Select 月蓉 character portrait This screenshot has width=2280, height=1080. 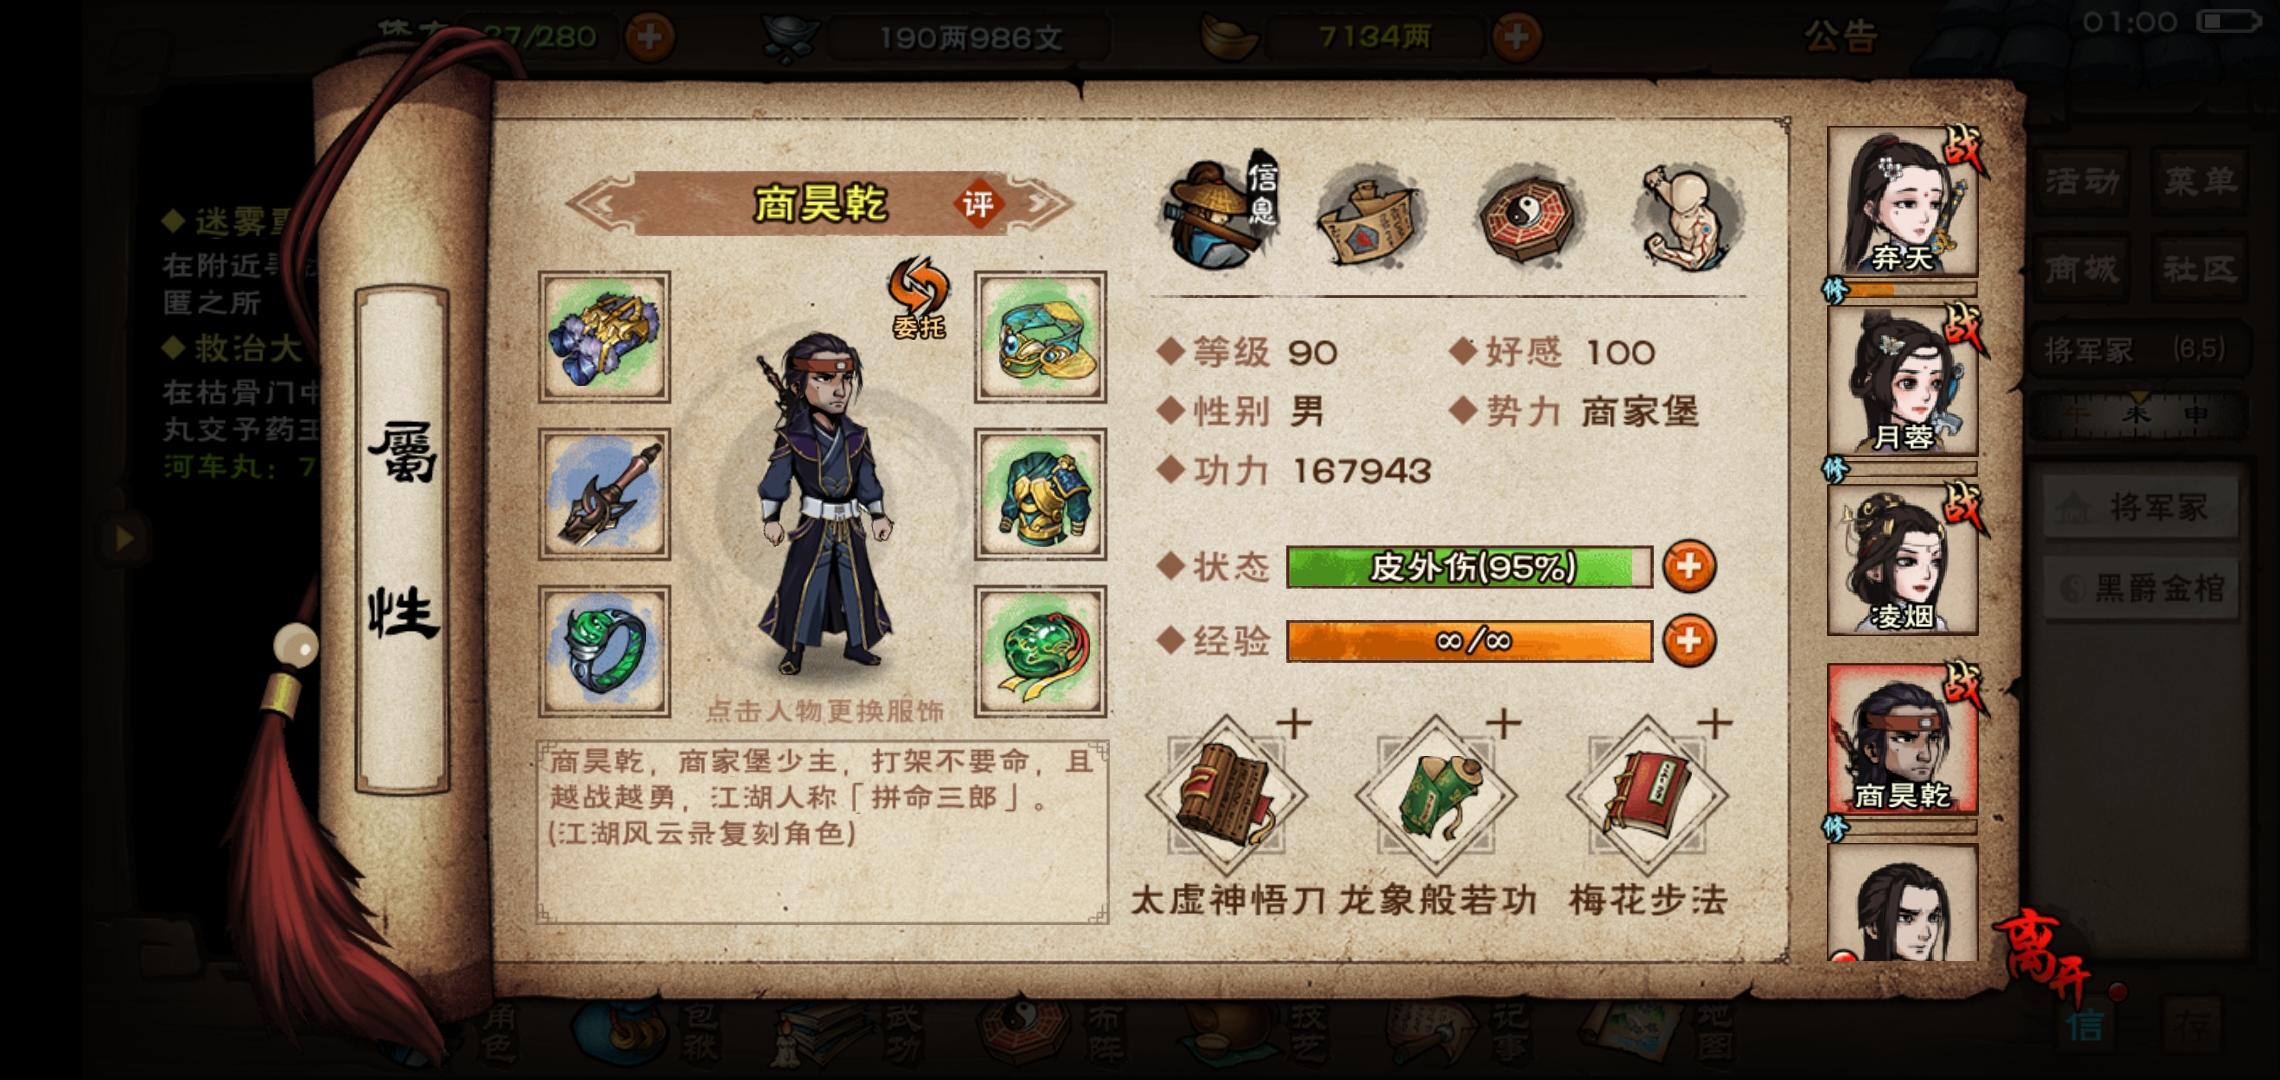click(1902, 382)
